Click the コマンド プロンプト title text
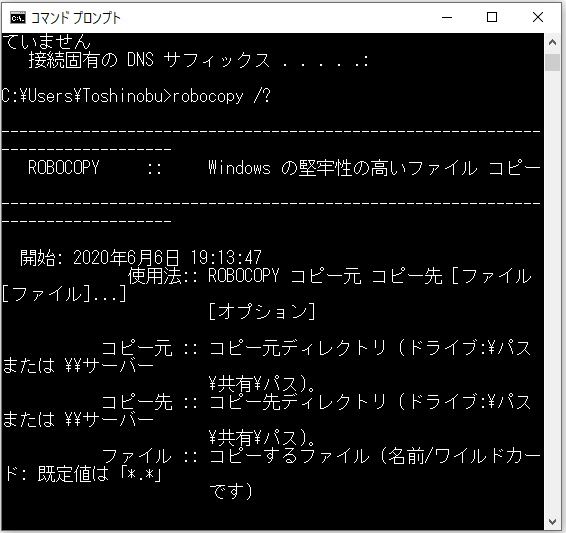Screen dimensions: 566x533 [x=75, y=18]
